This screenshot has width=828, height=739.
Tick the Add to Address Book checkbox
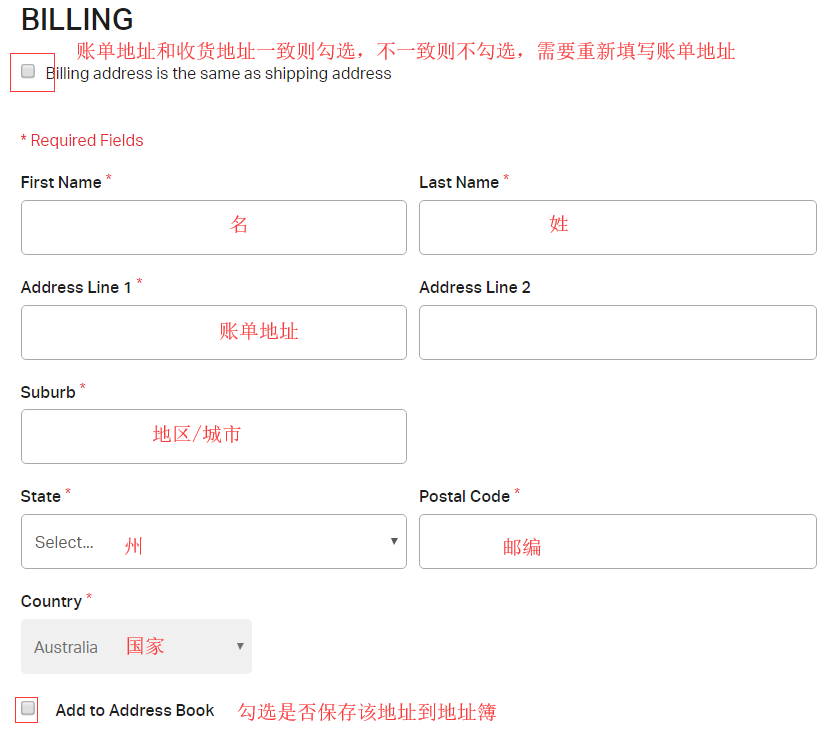[28, 708]
